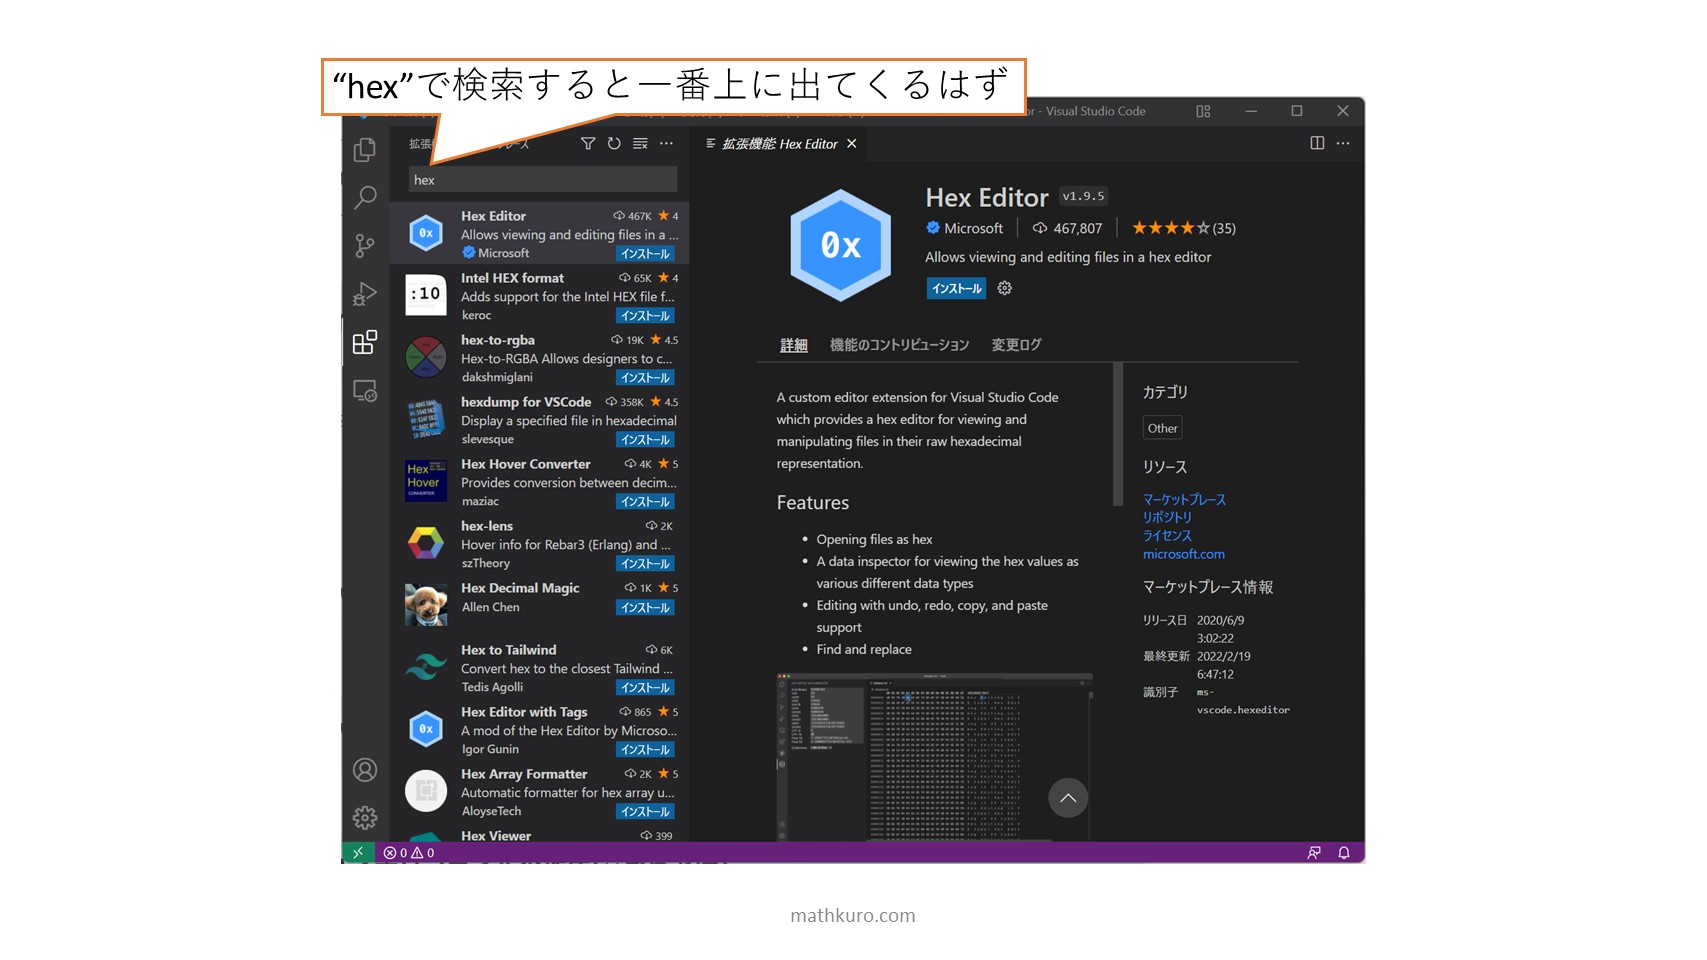Click the Hex Decimal Magic dog icon
This screenshot has height=960, width=1707.
[x=425, y=605]
